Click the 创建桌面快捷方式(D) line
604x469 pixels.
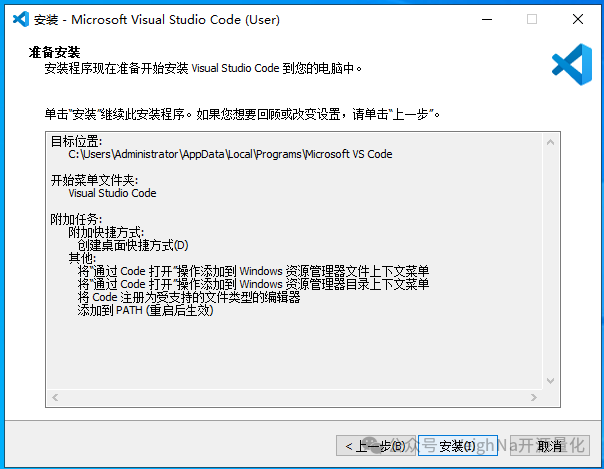tap(133, 245)
